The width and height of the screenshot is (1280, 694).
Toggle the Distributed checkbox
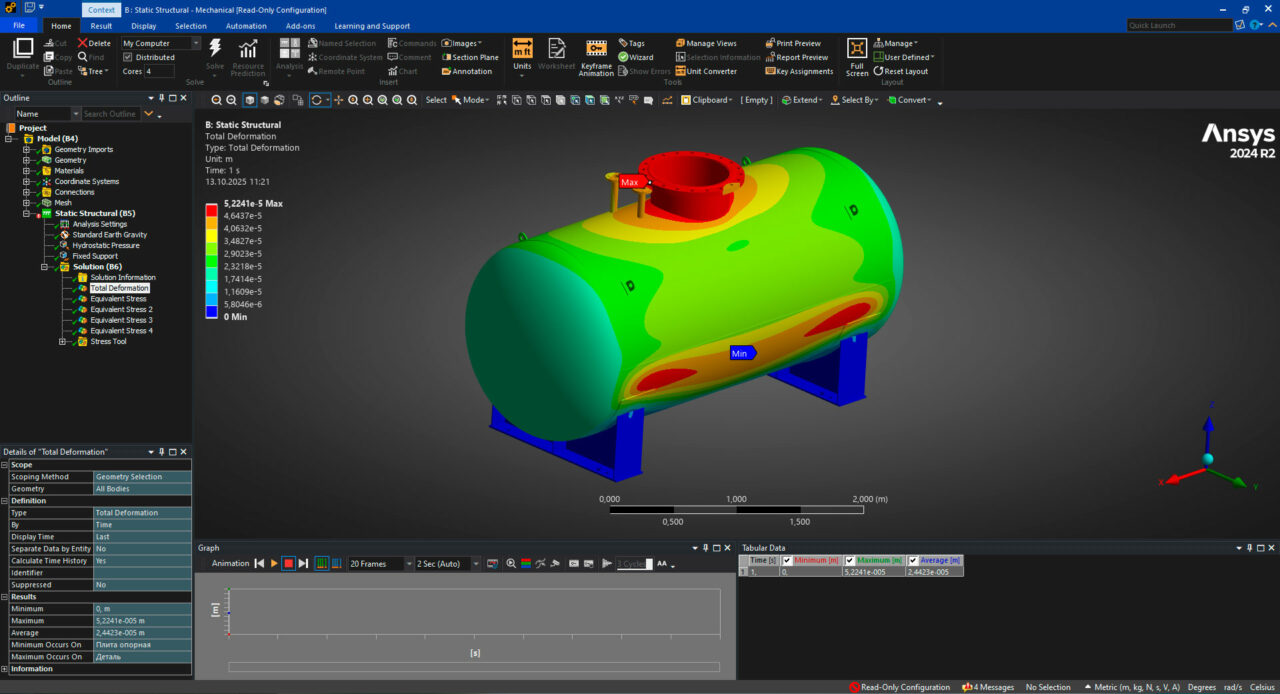127,57
